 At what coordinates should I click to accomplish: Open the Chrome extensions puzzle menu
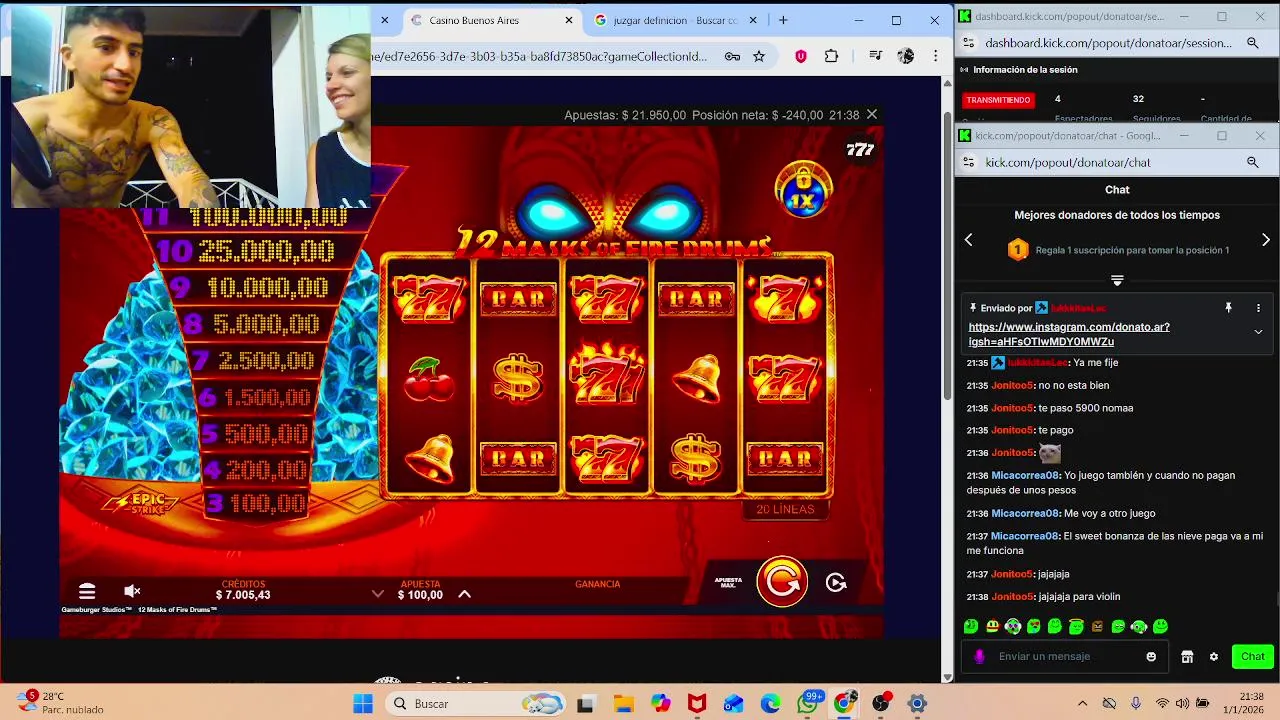831,56
